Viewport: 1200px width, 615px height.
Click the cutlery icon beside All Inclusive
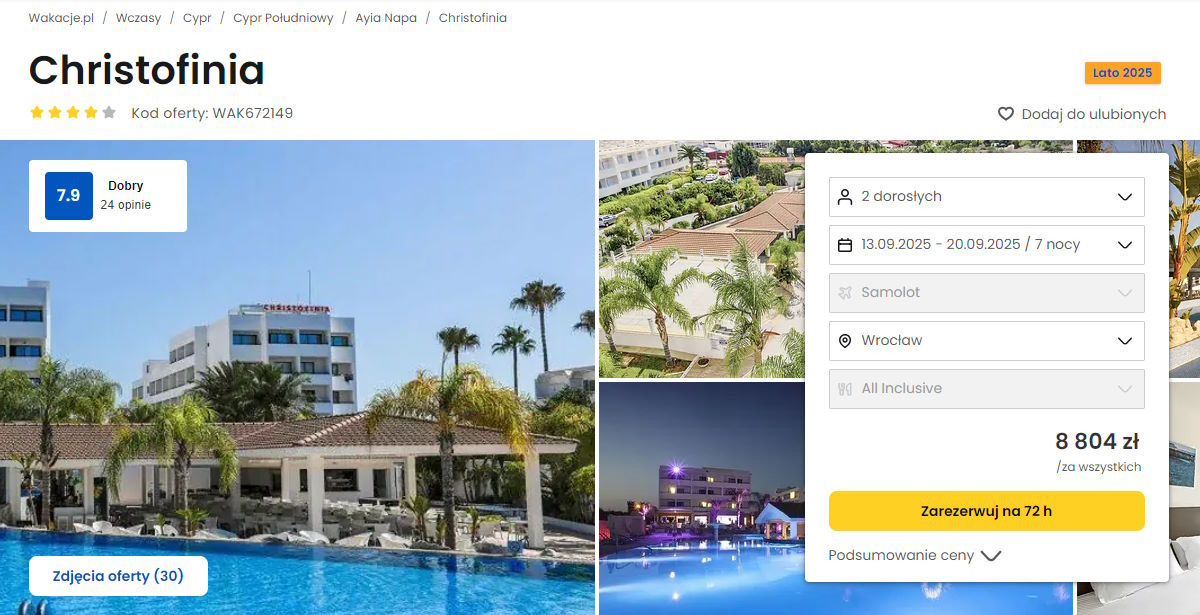click(x=845, y=389)
